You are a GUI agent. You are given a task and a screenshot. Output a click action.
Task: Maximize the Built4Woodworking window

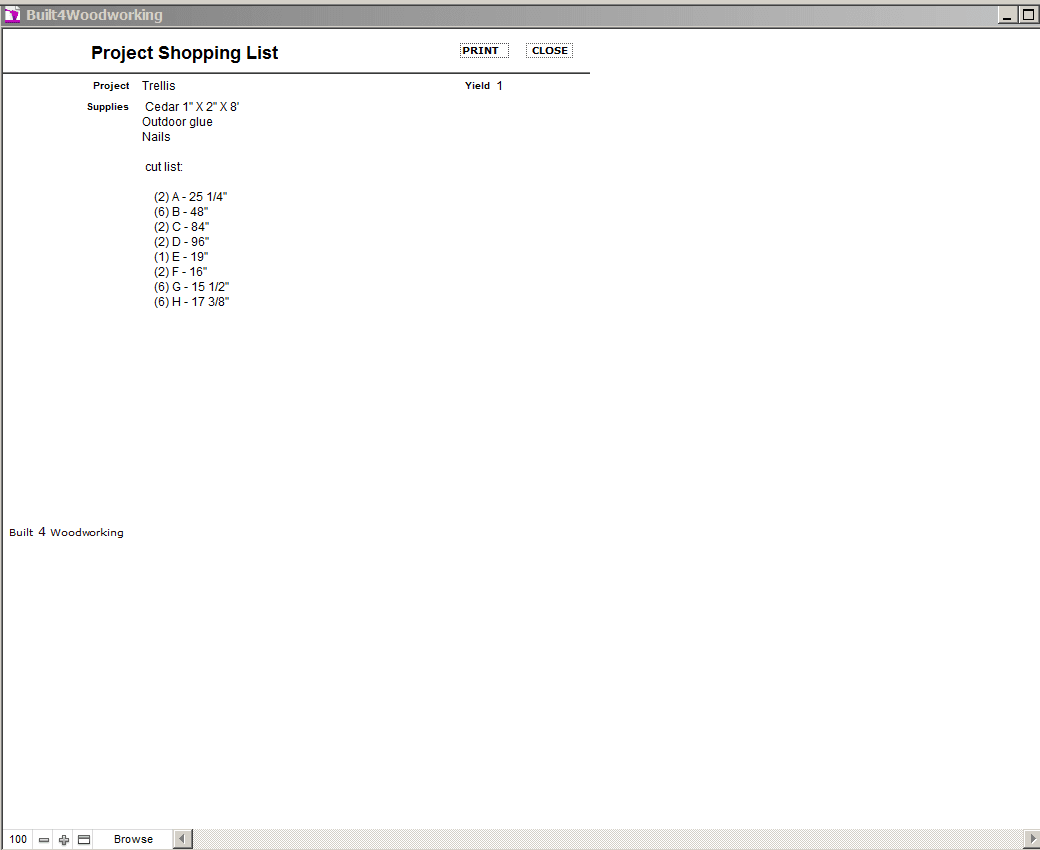1027,15
